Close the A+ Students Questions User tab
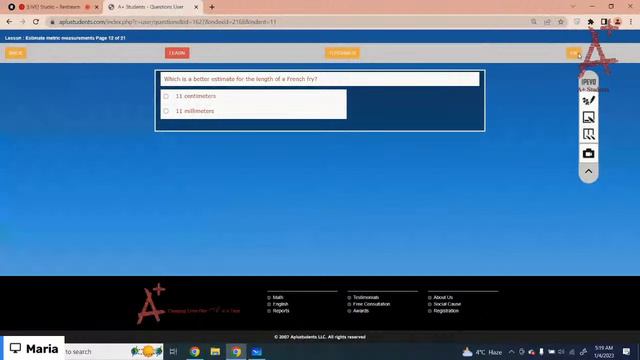640x360 pixels. (196, 7)
